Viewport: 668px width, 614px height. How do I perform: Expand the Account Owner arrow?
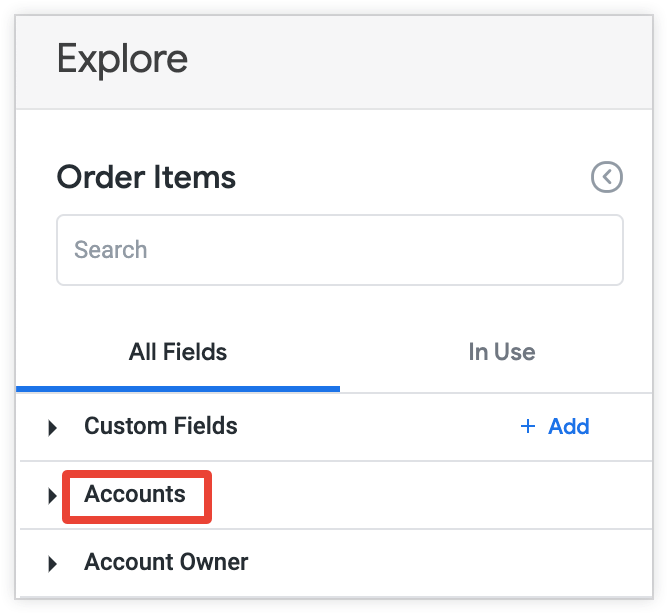tap(53, 564)
